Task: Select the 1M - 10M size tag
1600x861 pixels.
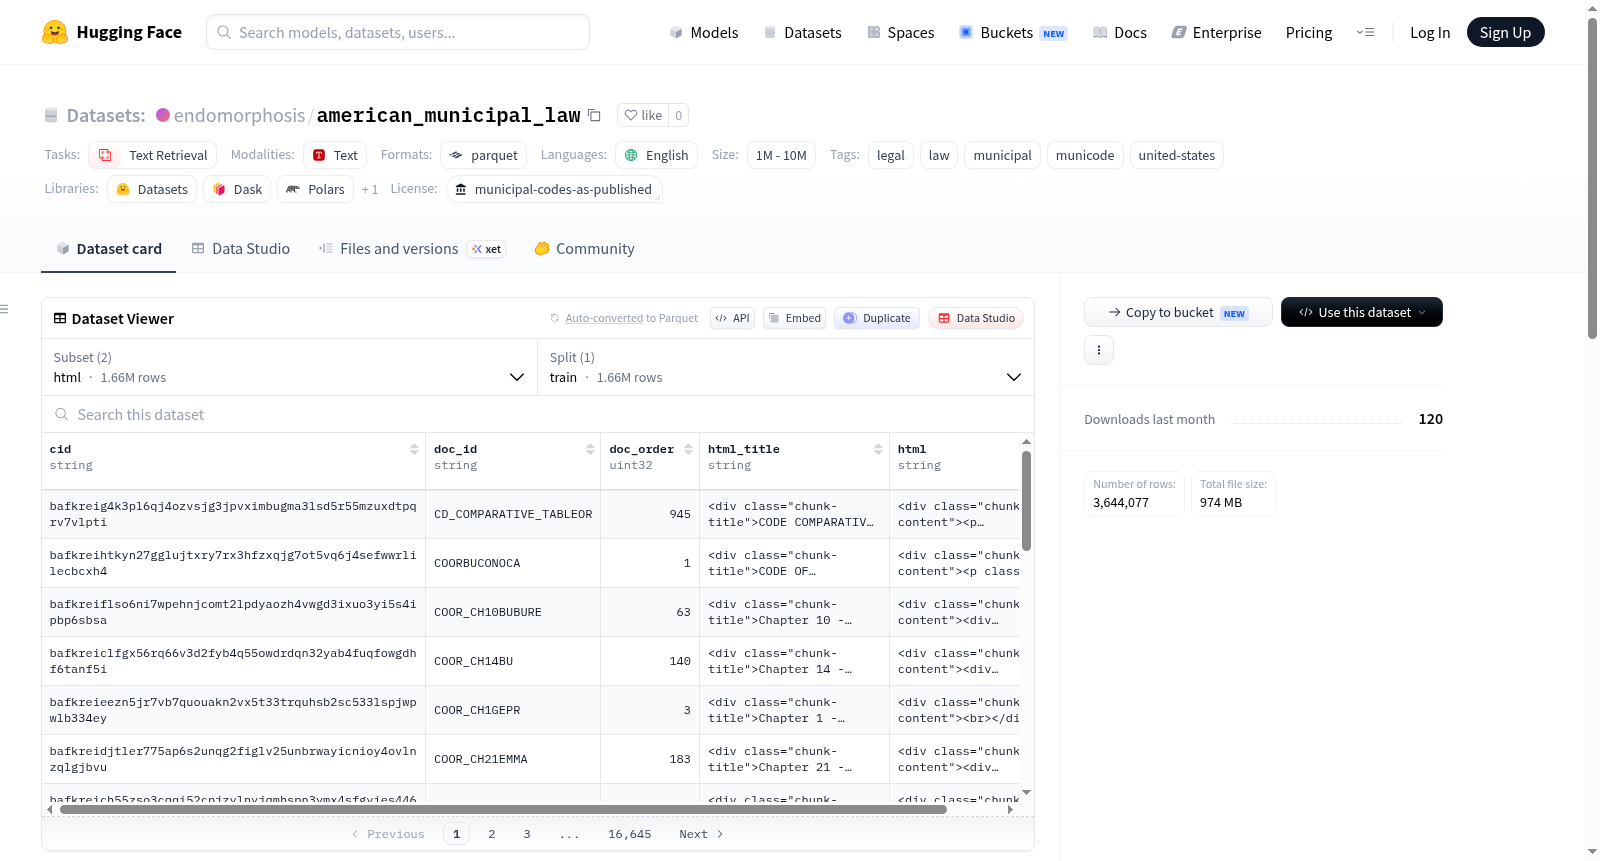Action: [781, 155]
